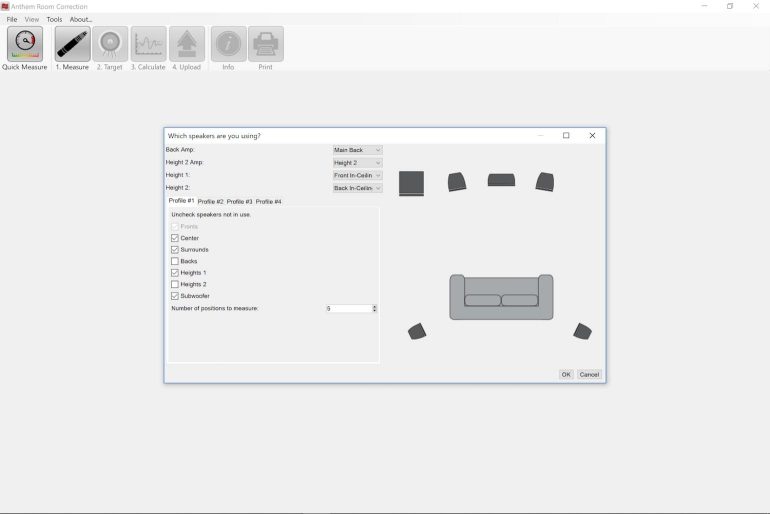The image size is (770, 514).
Task: Click the Upload arrow icon
Action: click(x=187, y=44)
